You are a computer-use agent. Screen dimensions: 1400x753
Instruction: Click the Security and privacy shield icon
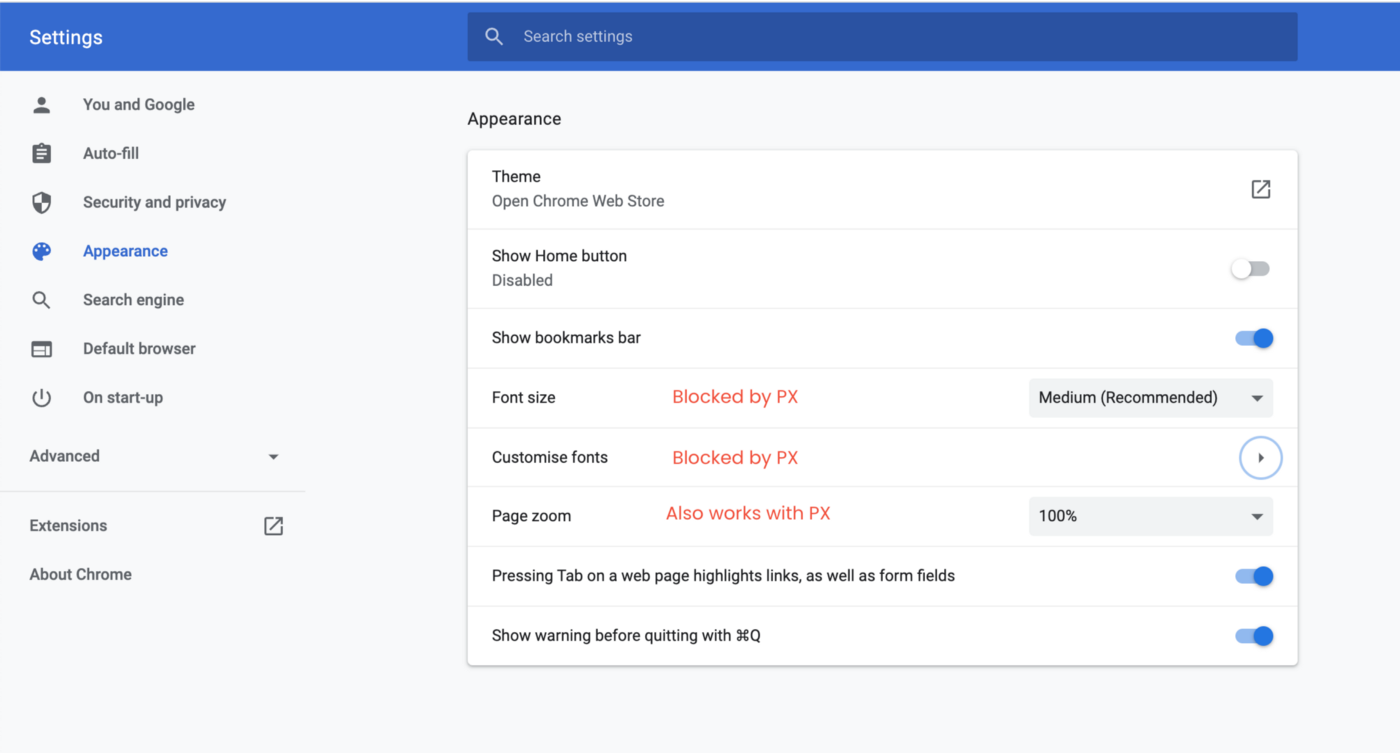41,203
